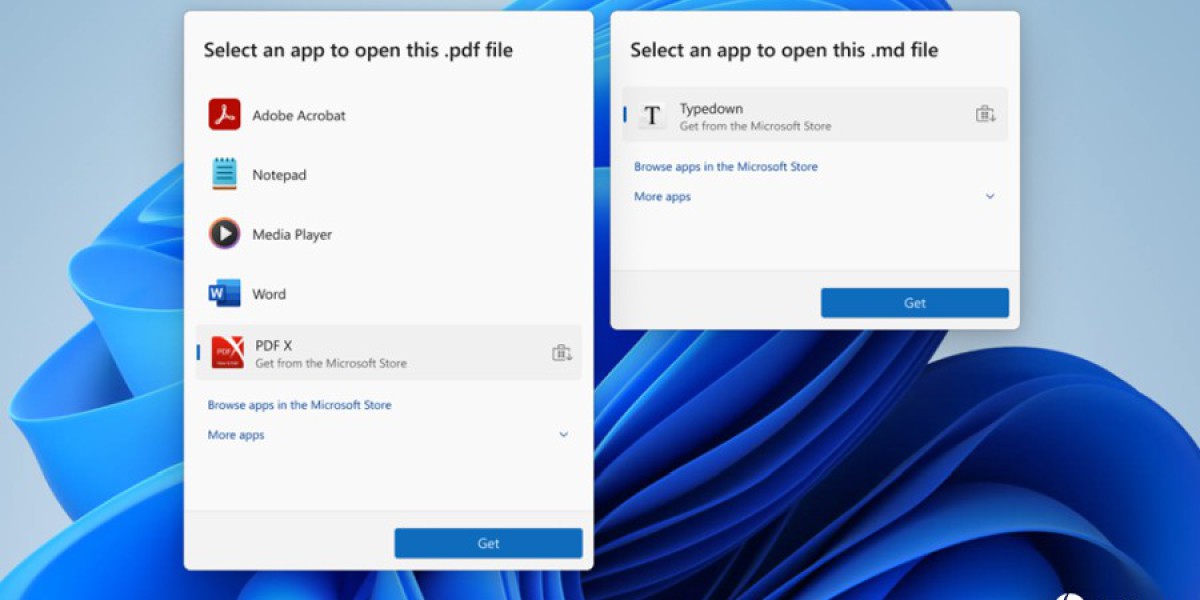Click the Media Player play icon
Viewport: 1200px width, 600px height.
225,234
